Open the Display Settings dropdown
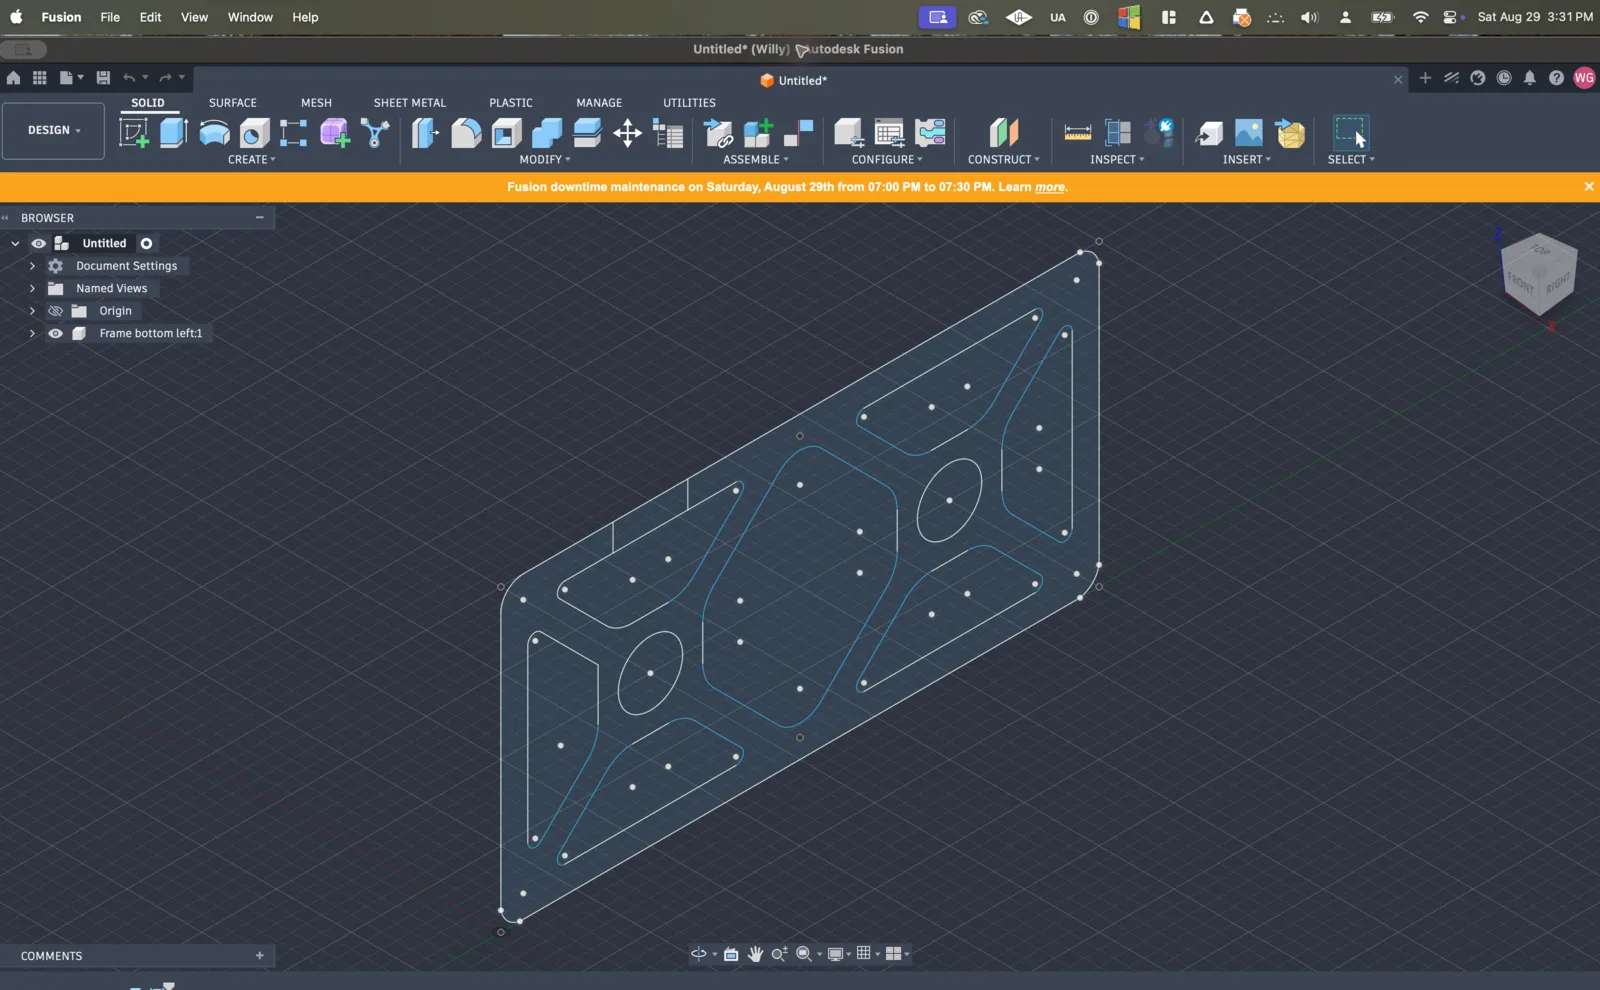Viewport: 1600px width, 990px height. (x=839, y=954)
